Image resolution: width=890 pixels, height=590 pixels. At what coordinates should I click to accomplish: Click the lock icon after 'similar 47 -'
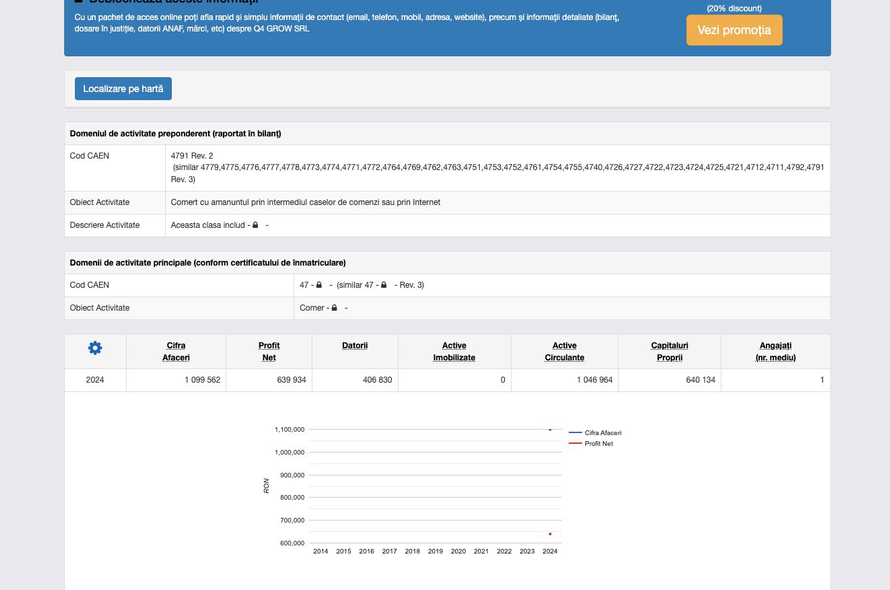(384, 285)
